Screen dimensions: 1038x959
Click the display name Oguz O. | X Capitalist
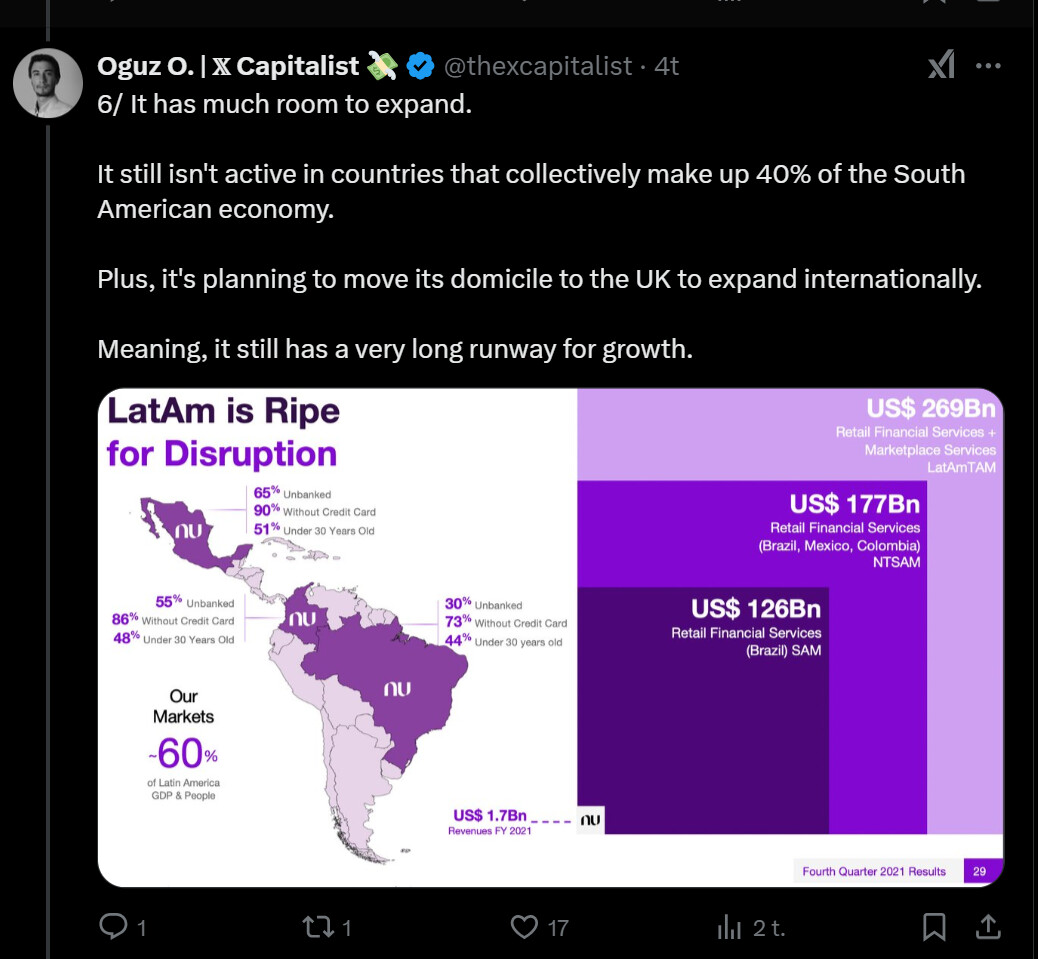228,66
